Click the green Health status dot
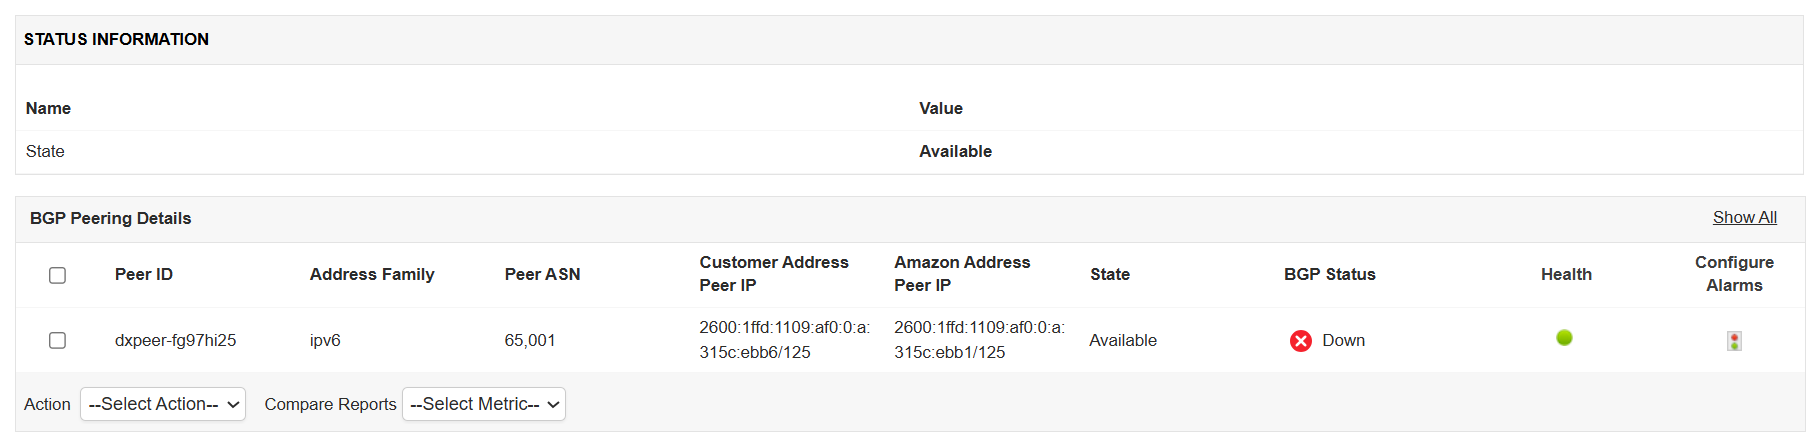Screen dimensions: 1811x440 coord(1564,338)
